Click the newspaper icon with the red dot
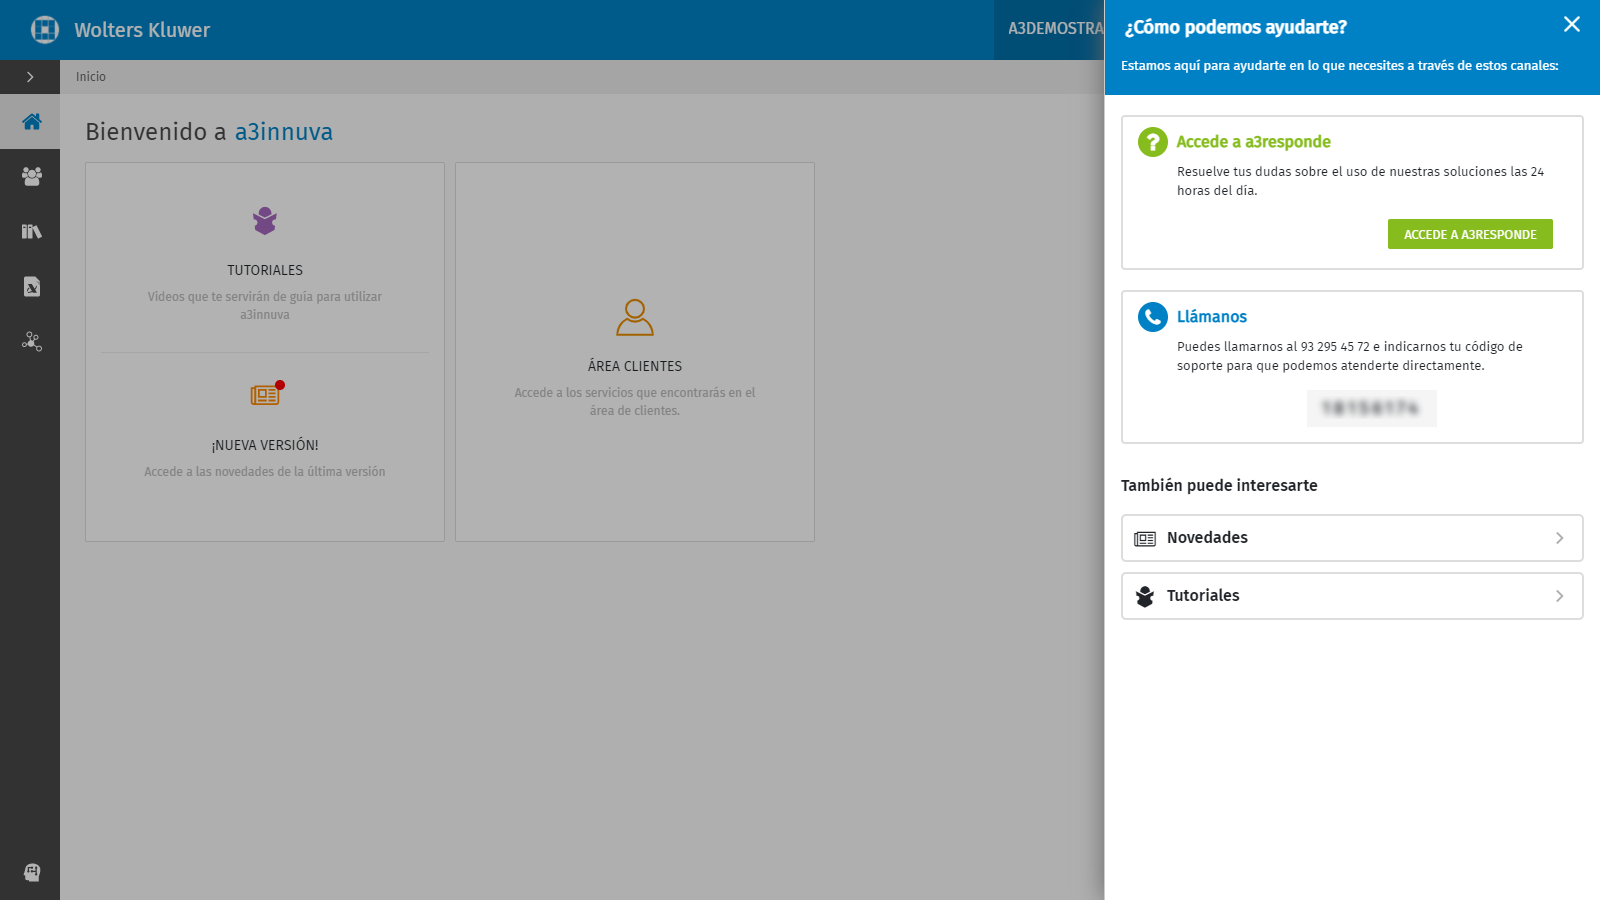The height and width of the screenshot is (900, 1600). 266,394
